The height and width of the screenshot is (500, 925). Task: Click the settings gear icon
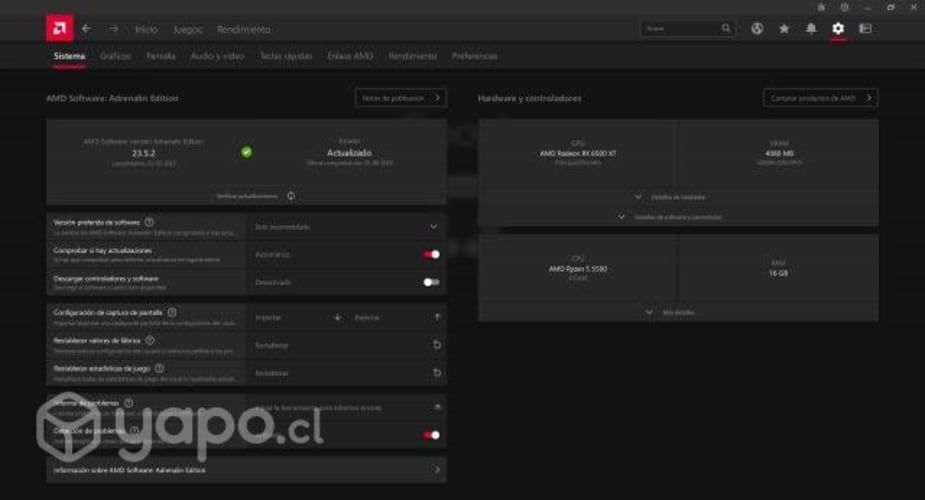(838, 28)
